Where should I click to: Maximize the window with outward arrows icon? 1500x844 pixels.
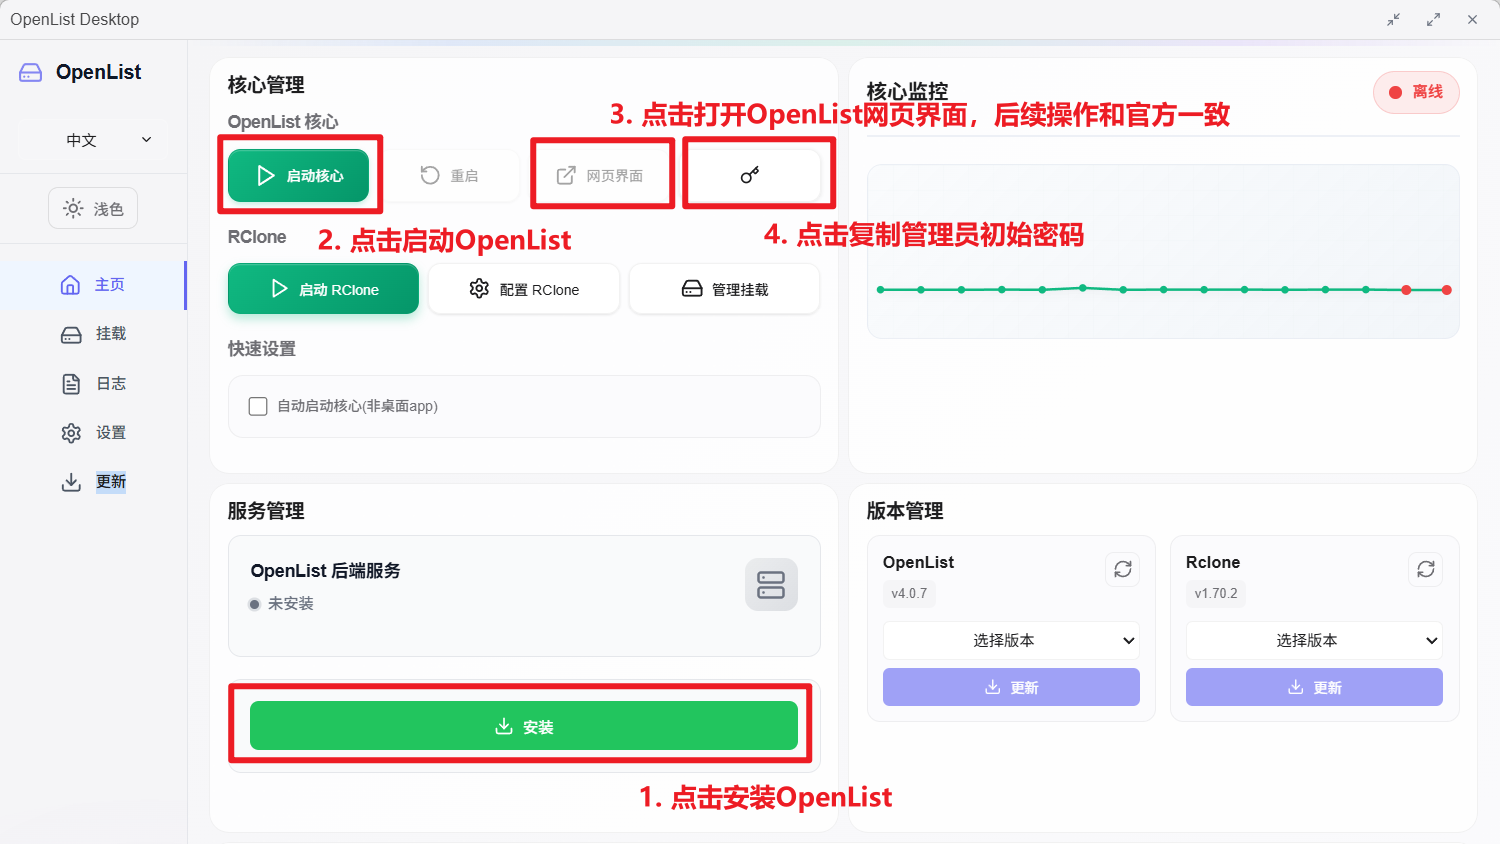1433,20
